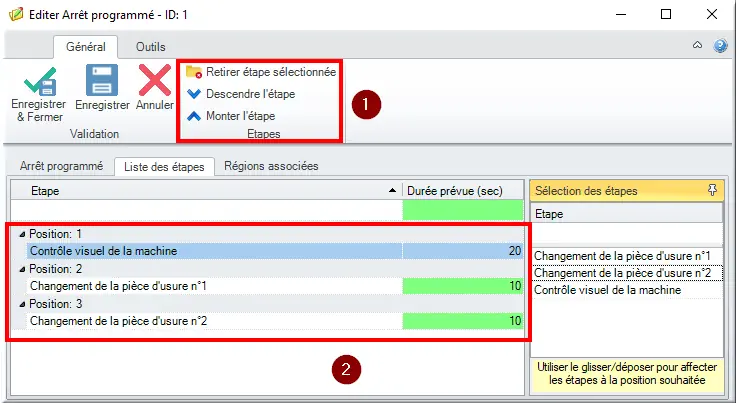
Task: Click the Sélection des étapes panel title
Action: [x=586, y=191]
